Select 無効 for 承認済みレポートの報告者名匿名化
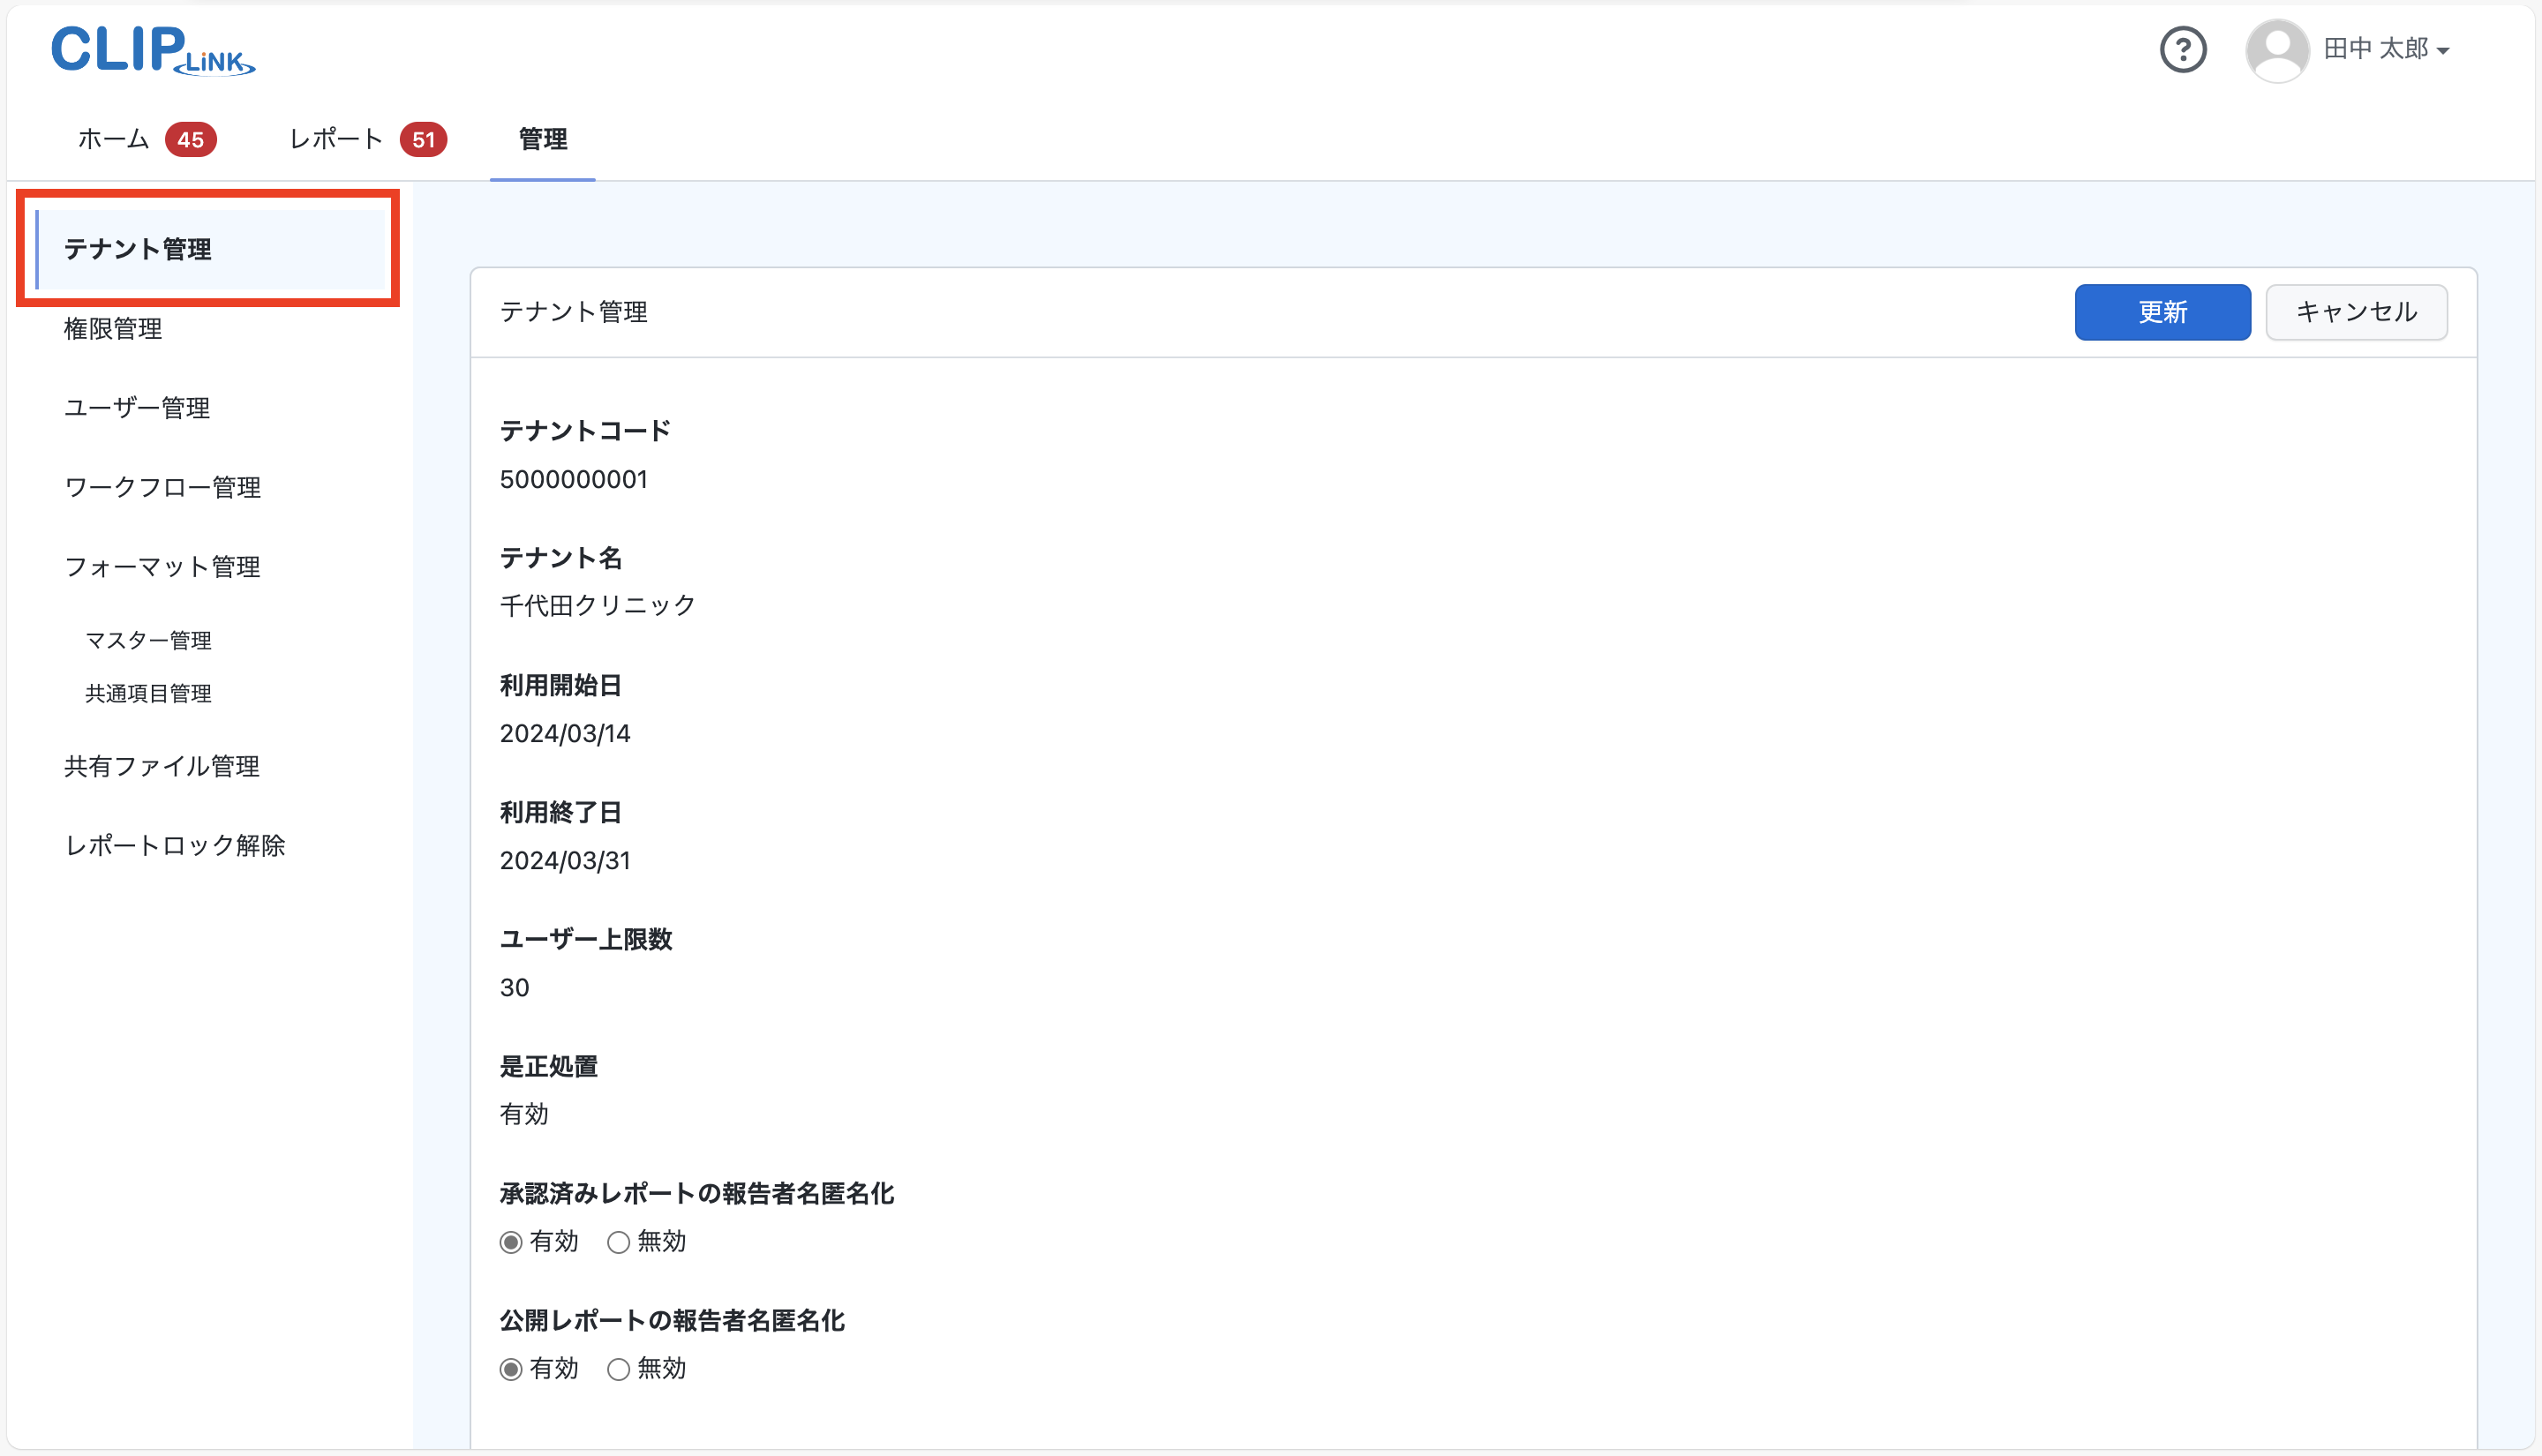This screenshot has width=2542, height=1456. (619, 1242)
